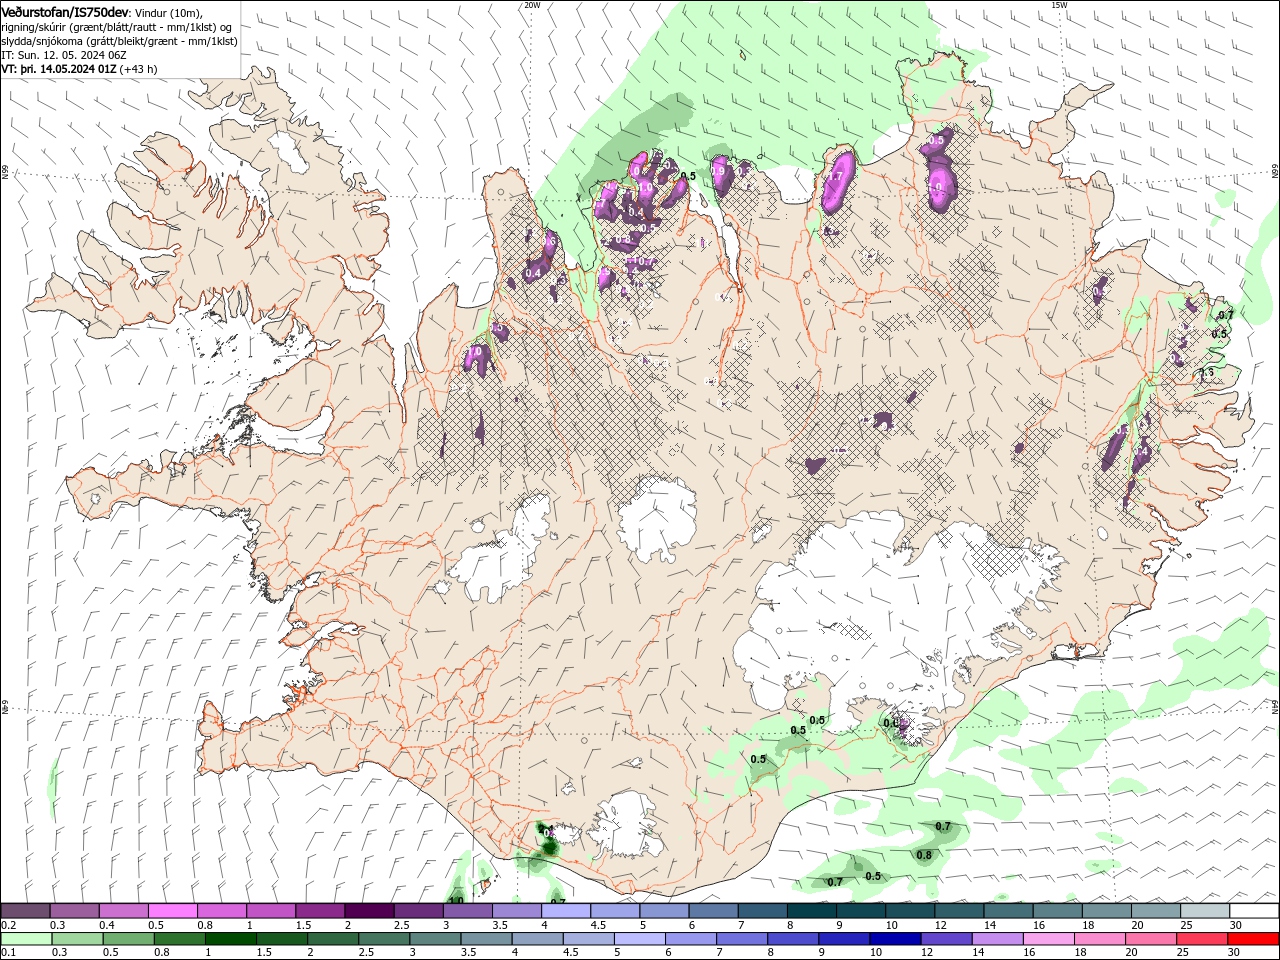Pick the 18 pink swatch in lower legend row

(1099, 939)
